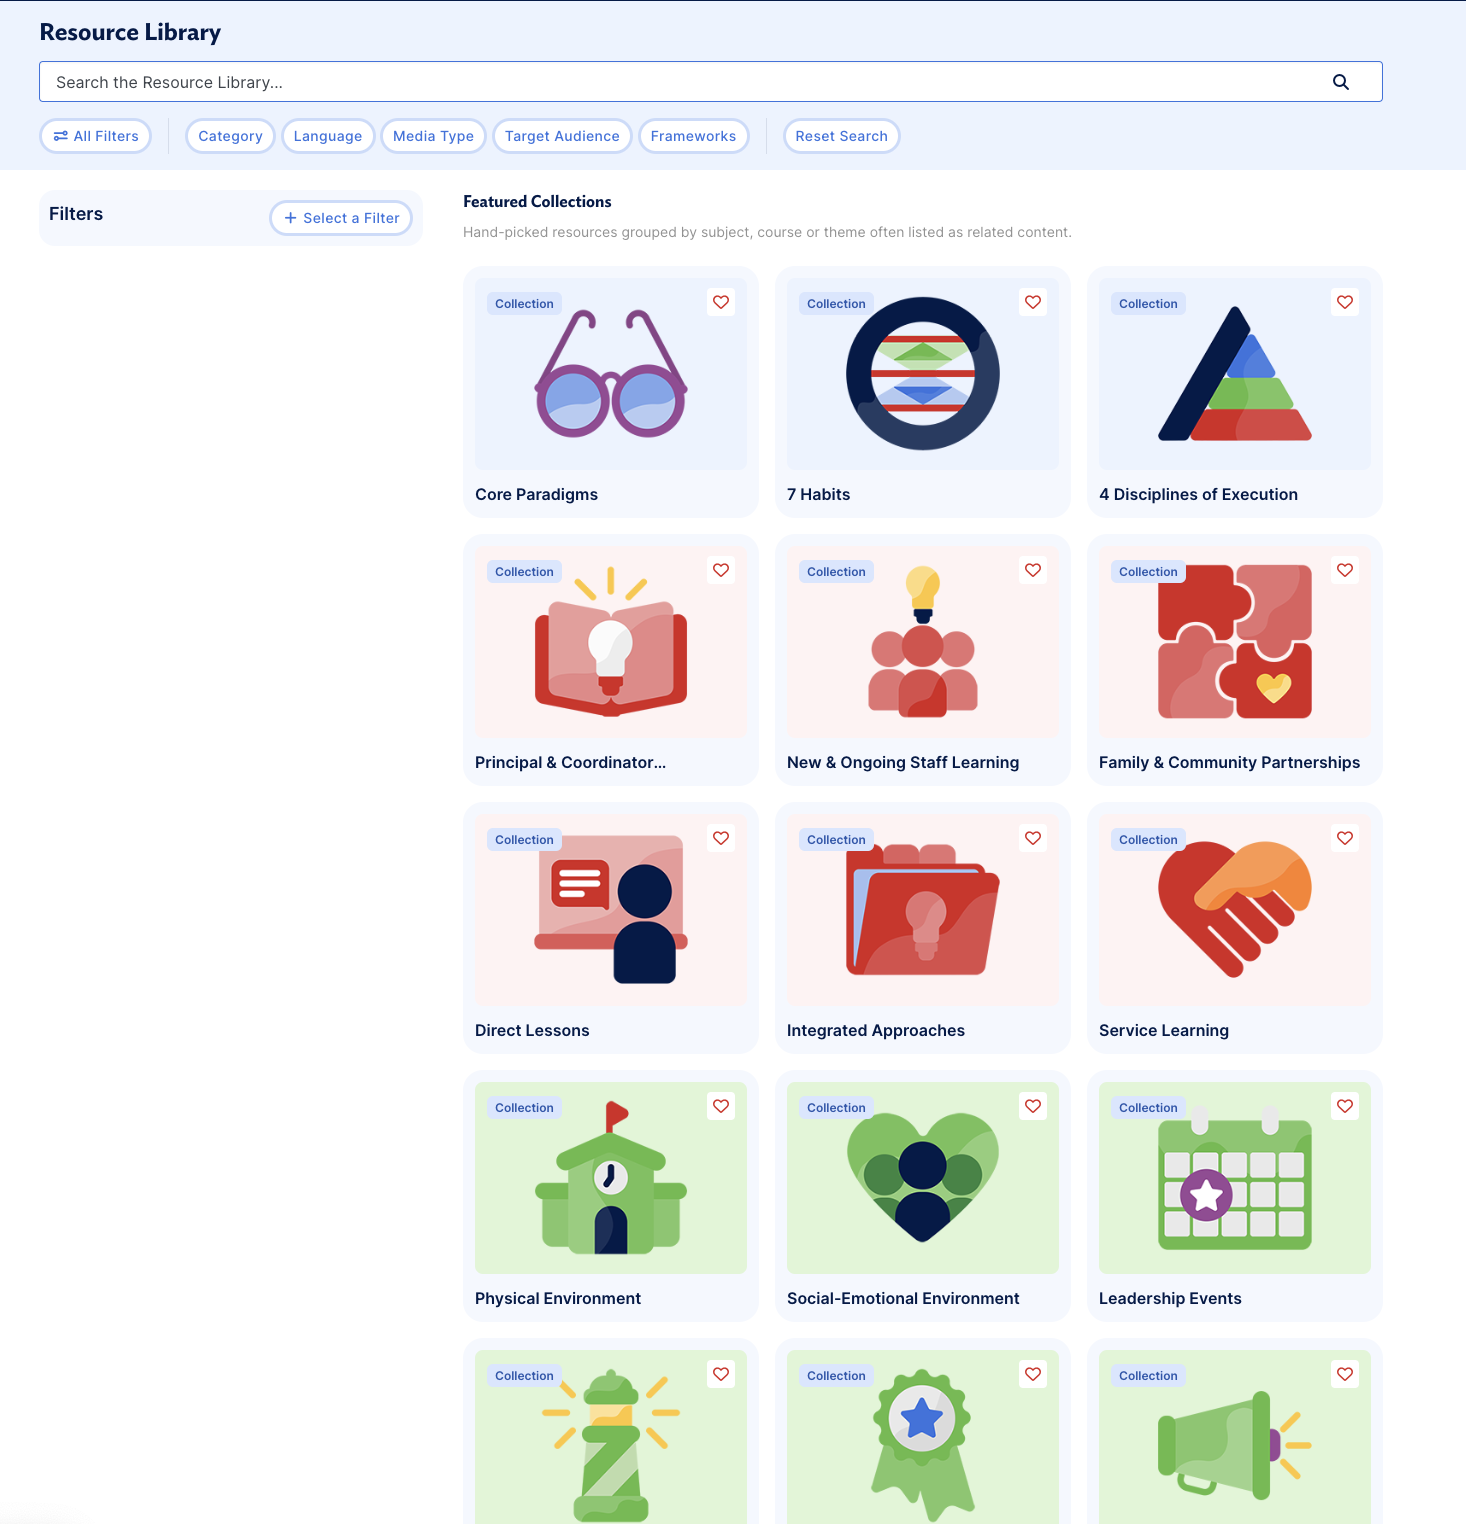This screenshot has width=1466, height=1524.
Task: Click the Select a Filter button
Action: click(x=341, y=218)
